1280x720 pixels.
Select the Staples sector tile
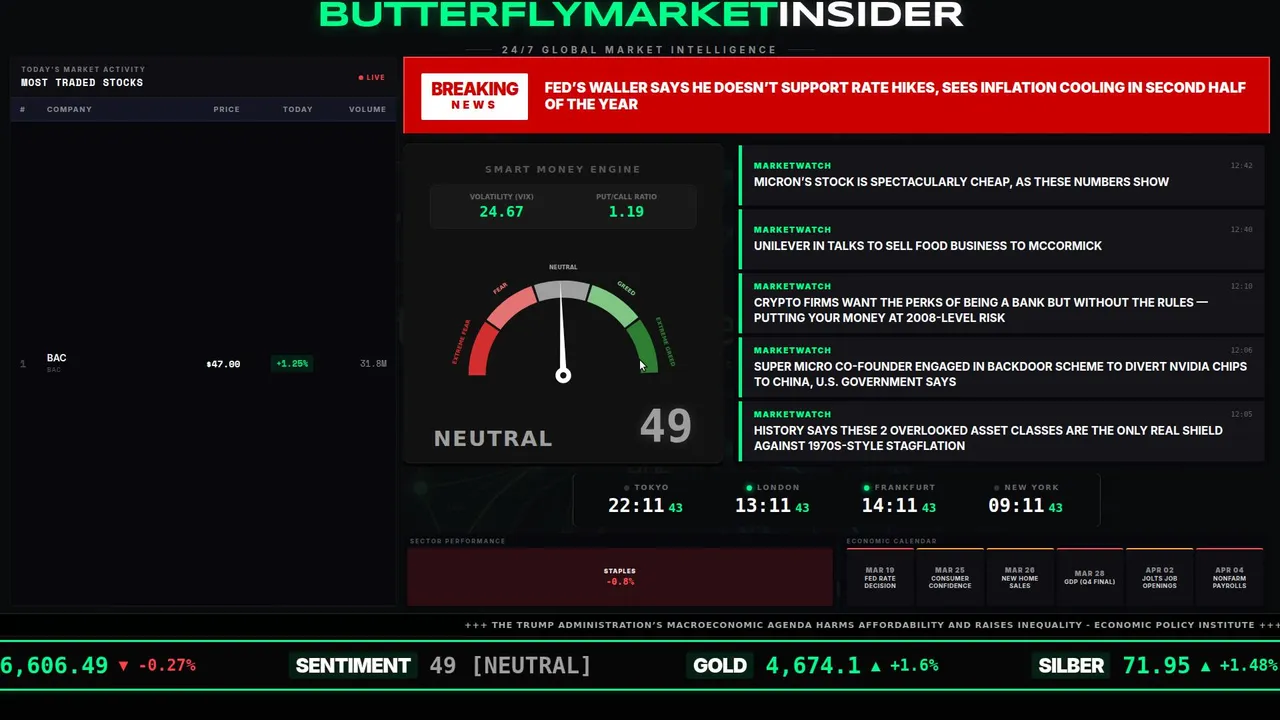(620, 577)
